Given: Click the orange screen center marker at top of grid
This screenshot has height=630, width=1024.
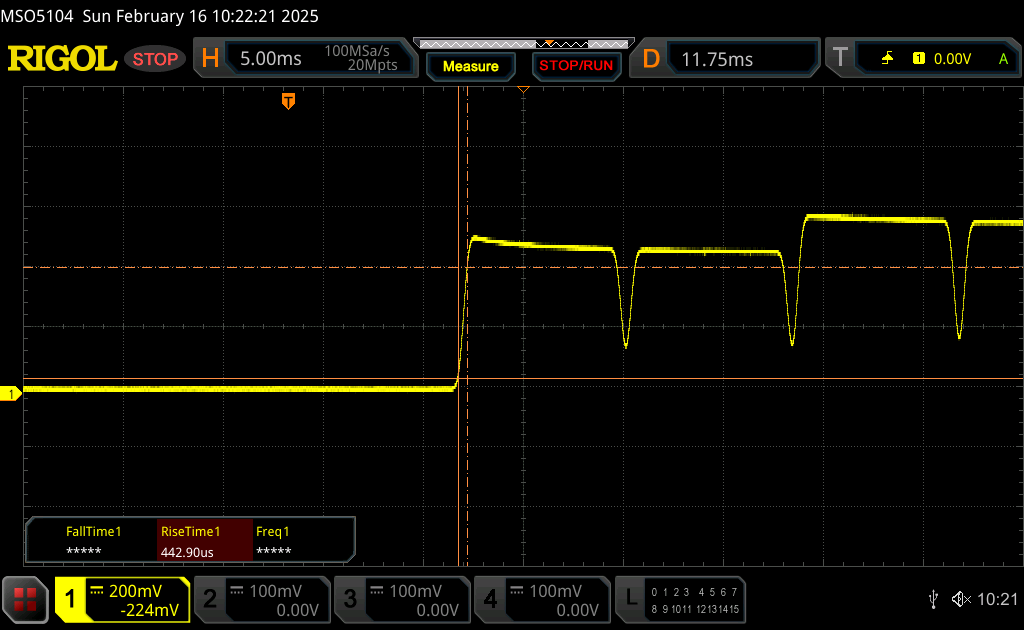Looking at the screenshot, I should tap(523, 89).
